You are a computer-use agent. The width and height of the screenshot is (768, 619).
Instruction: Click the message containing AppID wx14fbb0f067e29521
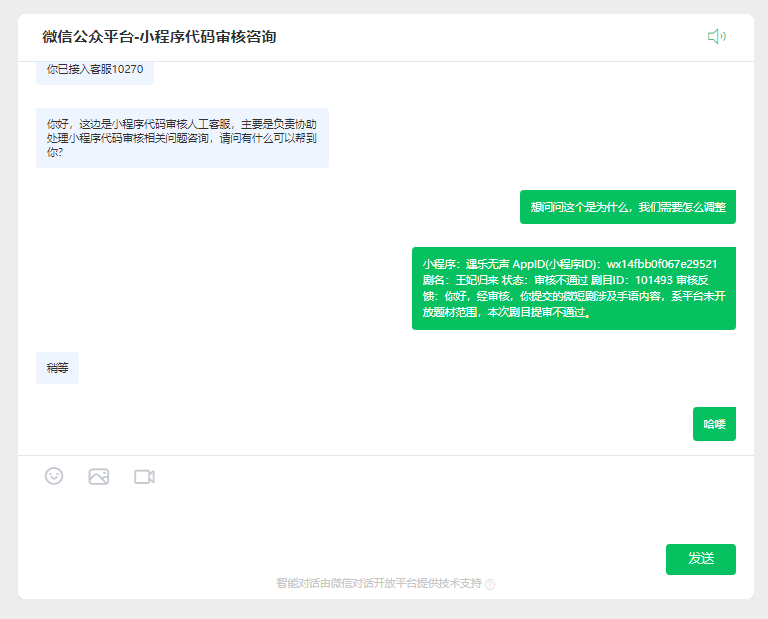[x=574, y=288]
